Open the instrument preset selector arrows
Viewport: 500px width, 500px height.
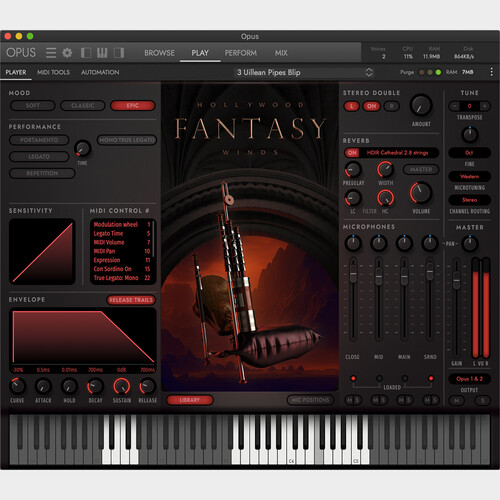[369, 72]
